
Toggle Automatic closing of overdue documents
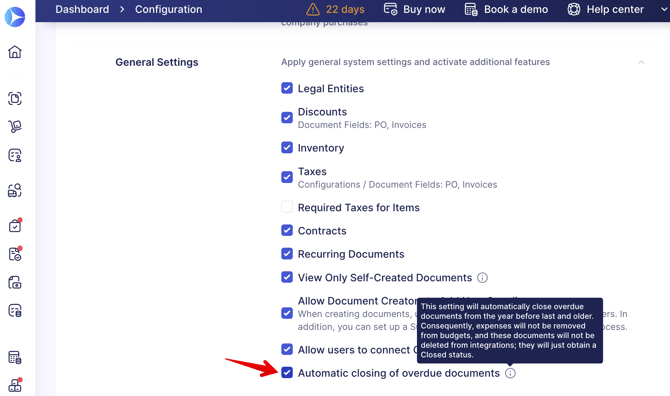tap(287, 373)
